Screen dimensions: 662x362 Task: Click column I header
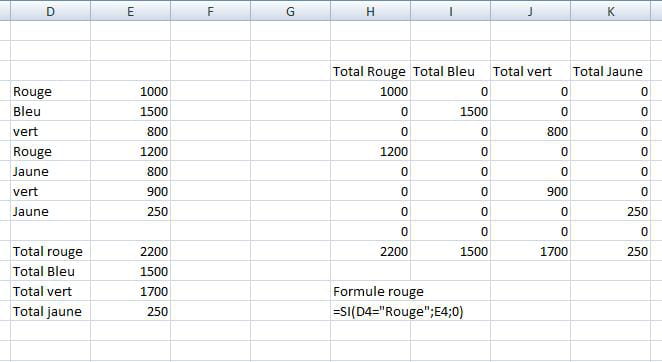pos(450,11)
